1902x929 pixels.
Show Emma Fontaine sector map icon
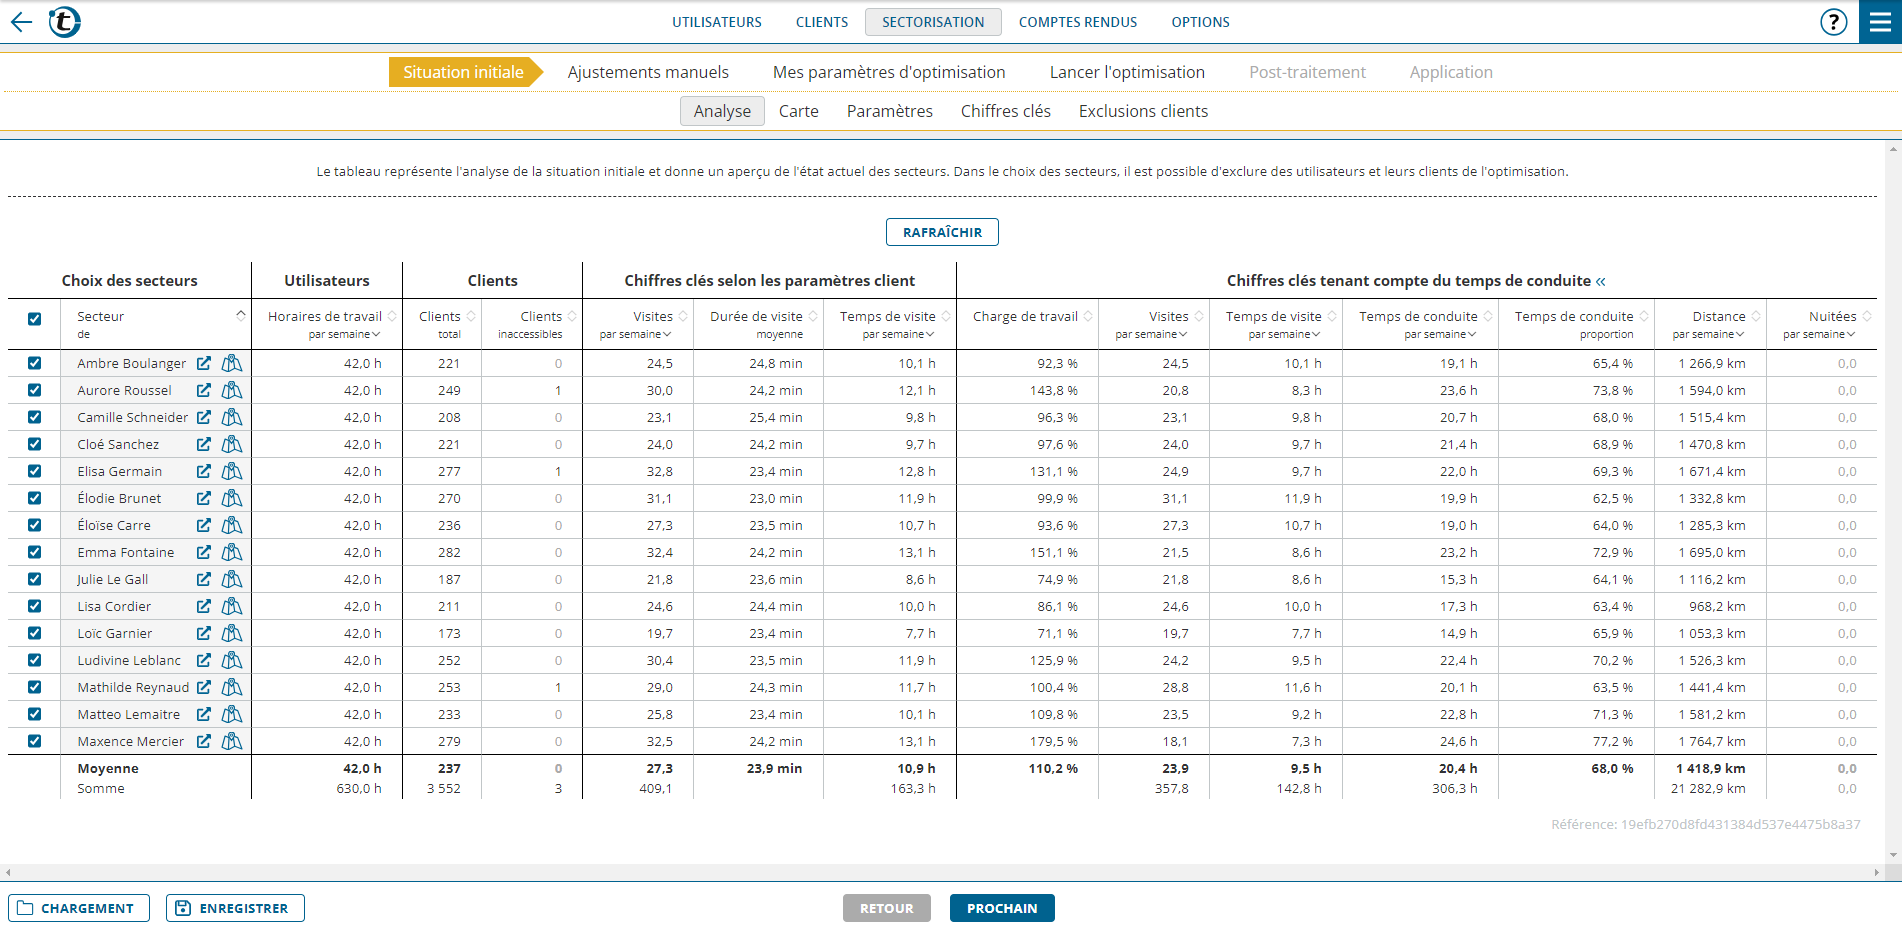(x=232, y=552)
